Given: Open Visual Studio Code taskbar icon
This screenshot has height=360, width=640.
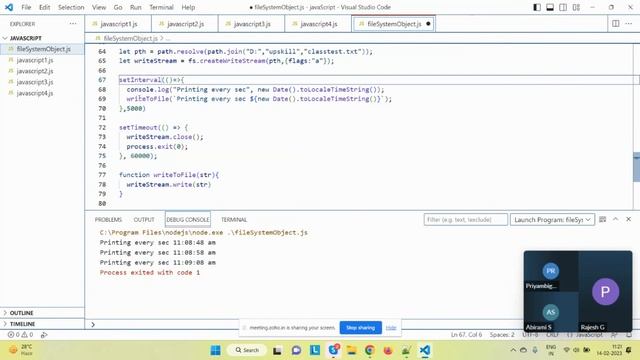Looking at the screenshot, I should pyautogui.click(x=425, y=350).
